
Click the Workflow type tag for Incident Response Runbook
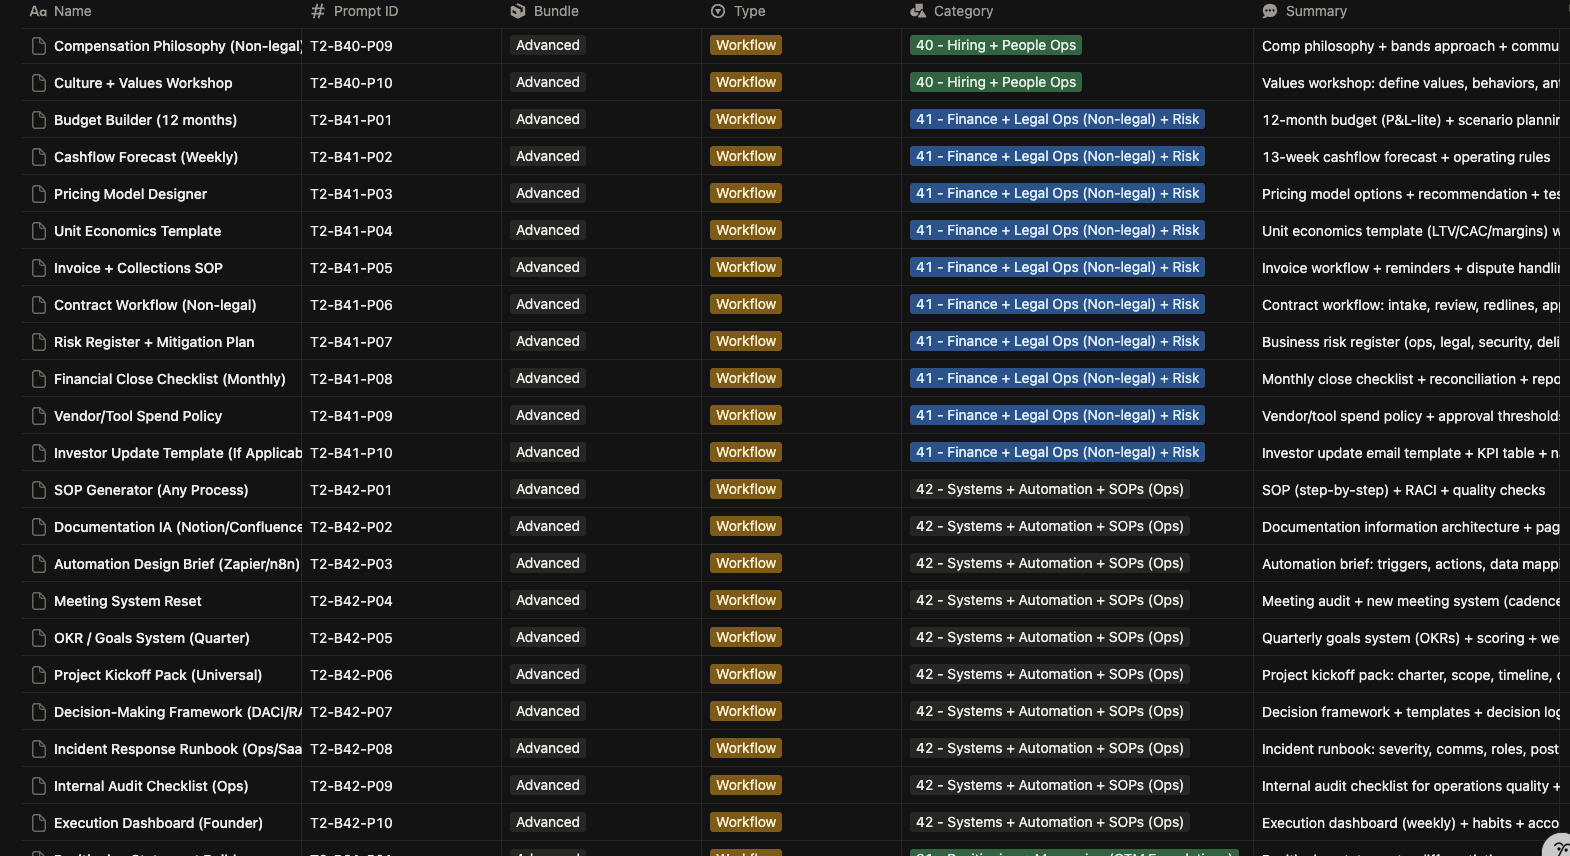click(x=746, y=748)
